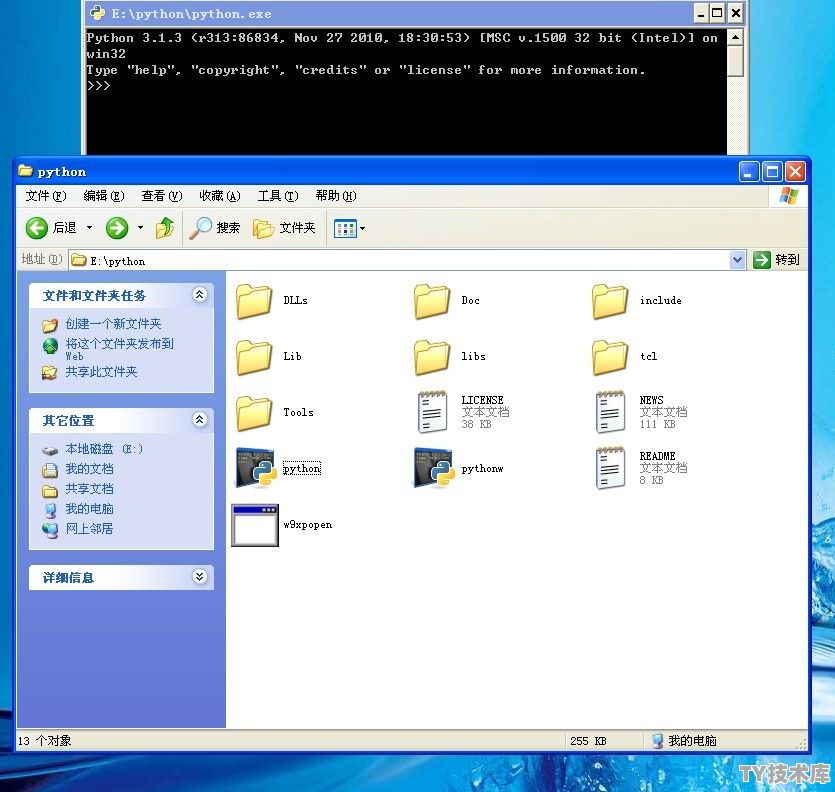
Task: Click the console vertical scrollbar thumb
Action: click(x=735, y=61)
